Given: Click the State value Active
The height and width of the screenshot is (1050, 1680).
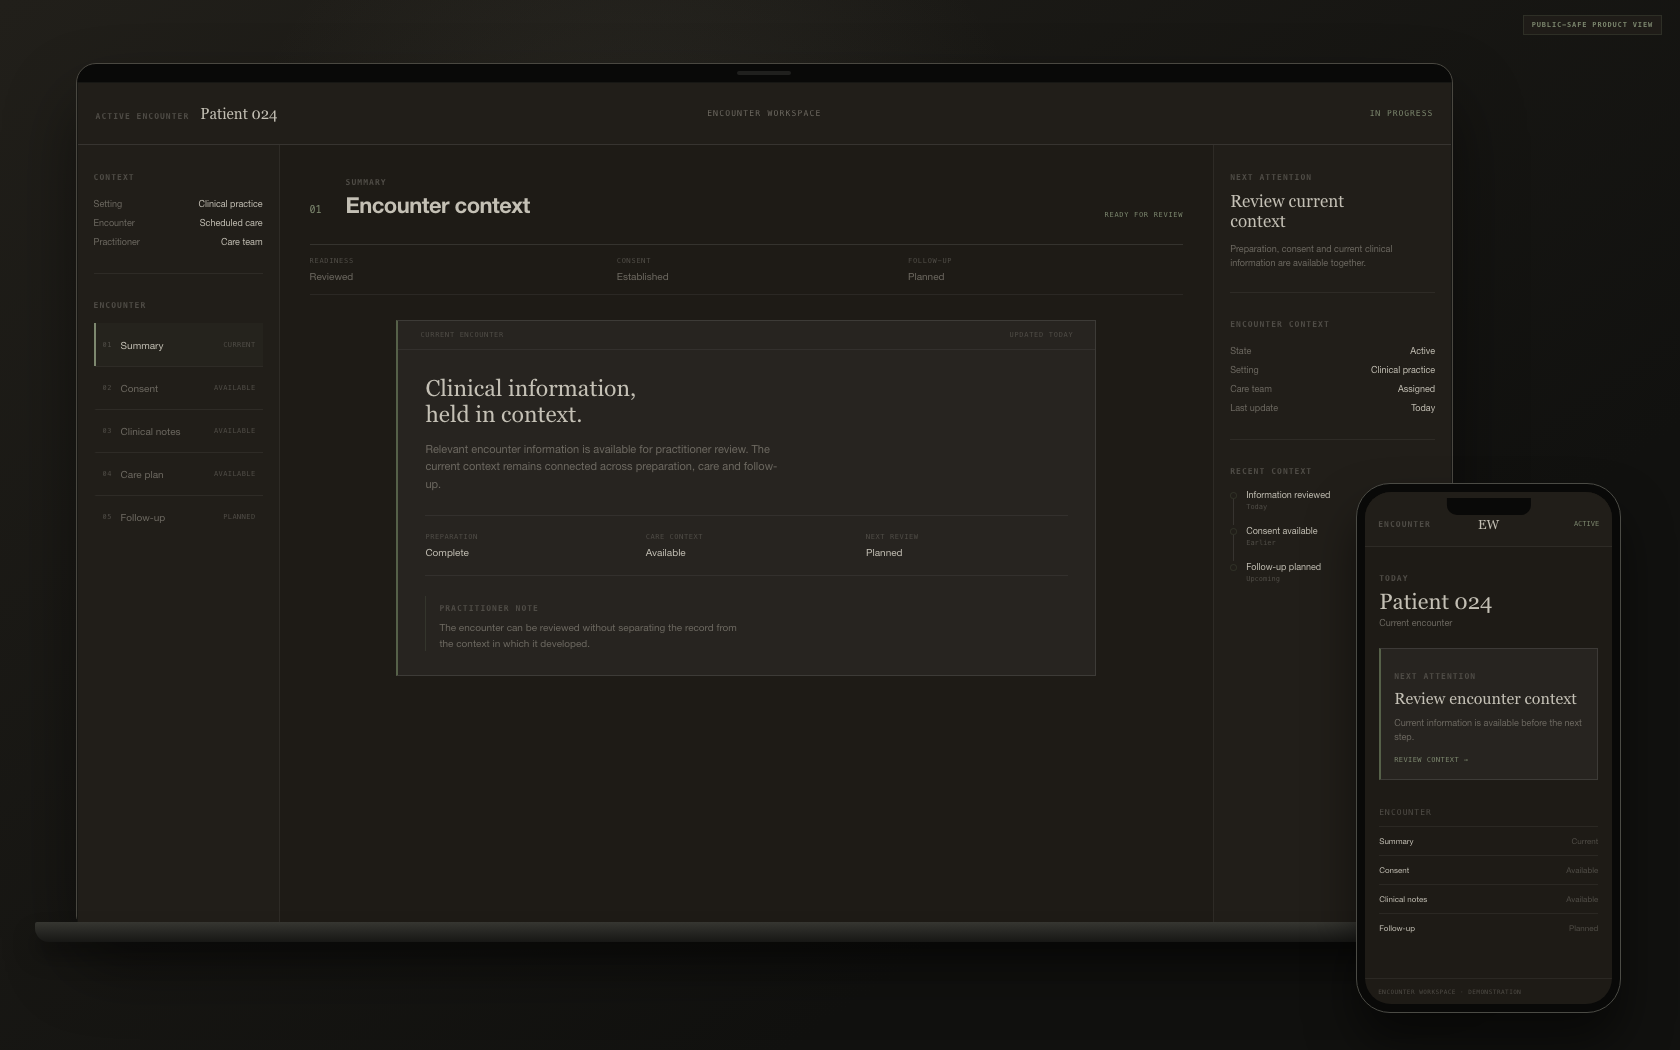Looking at the screenshot, I should (x=1422, y=351).
